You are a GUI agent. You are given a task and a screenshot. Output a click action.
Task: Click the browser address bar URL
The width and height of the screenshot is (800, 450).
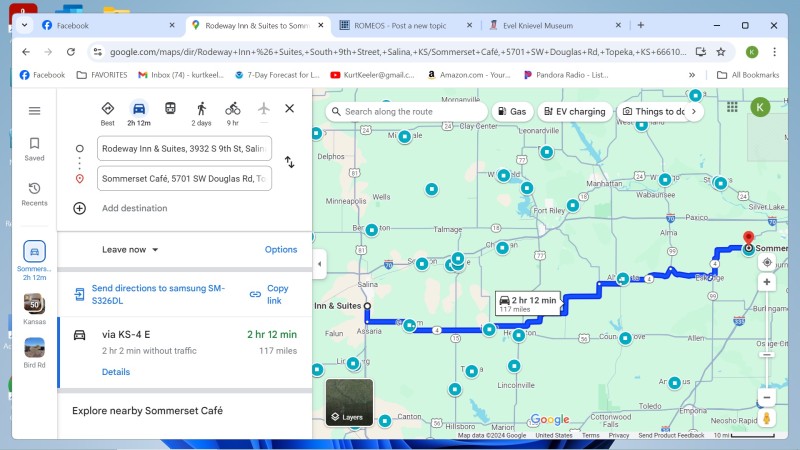398,52
